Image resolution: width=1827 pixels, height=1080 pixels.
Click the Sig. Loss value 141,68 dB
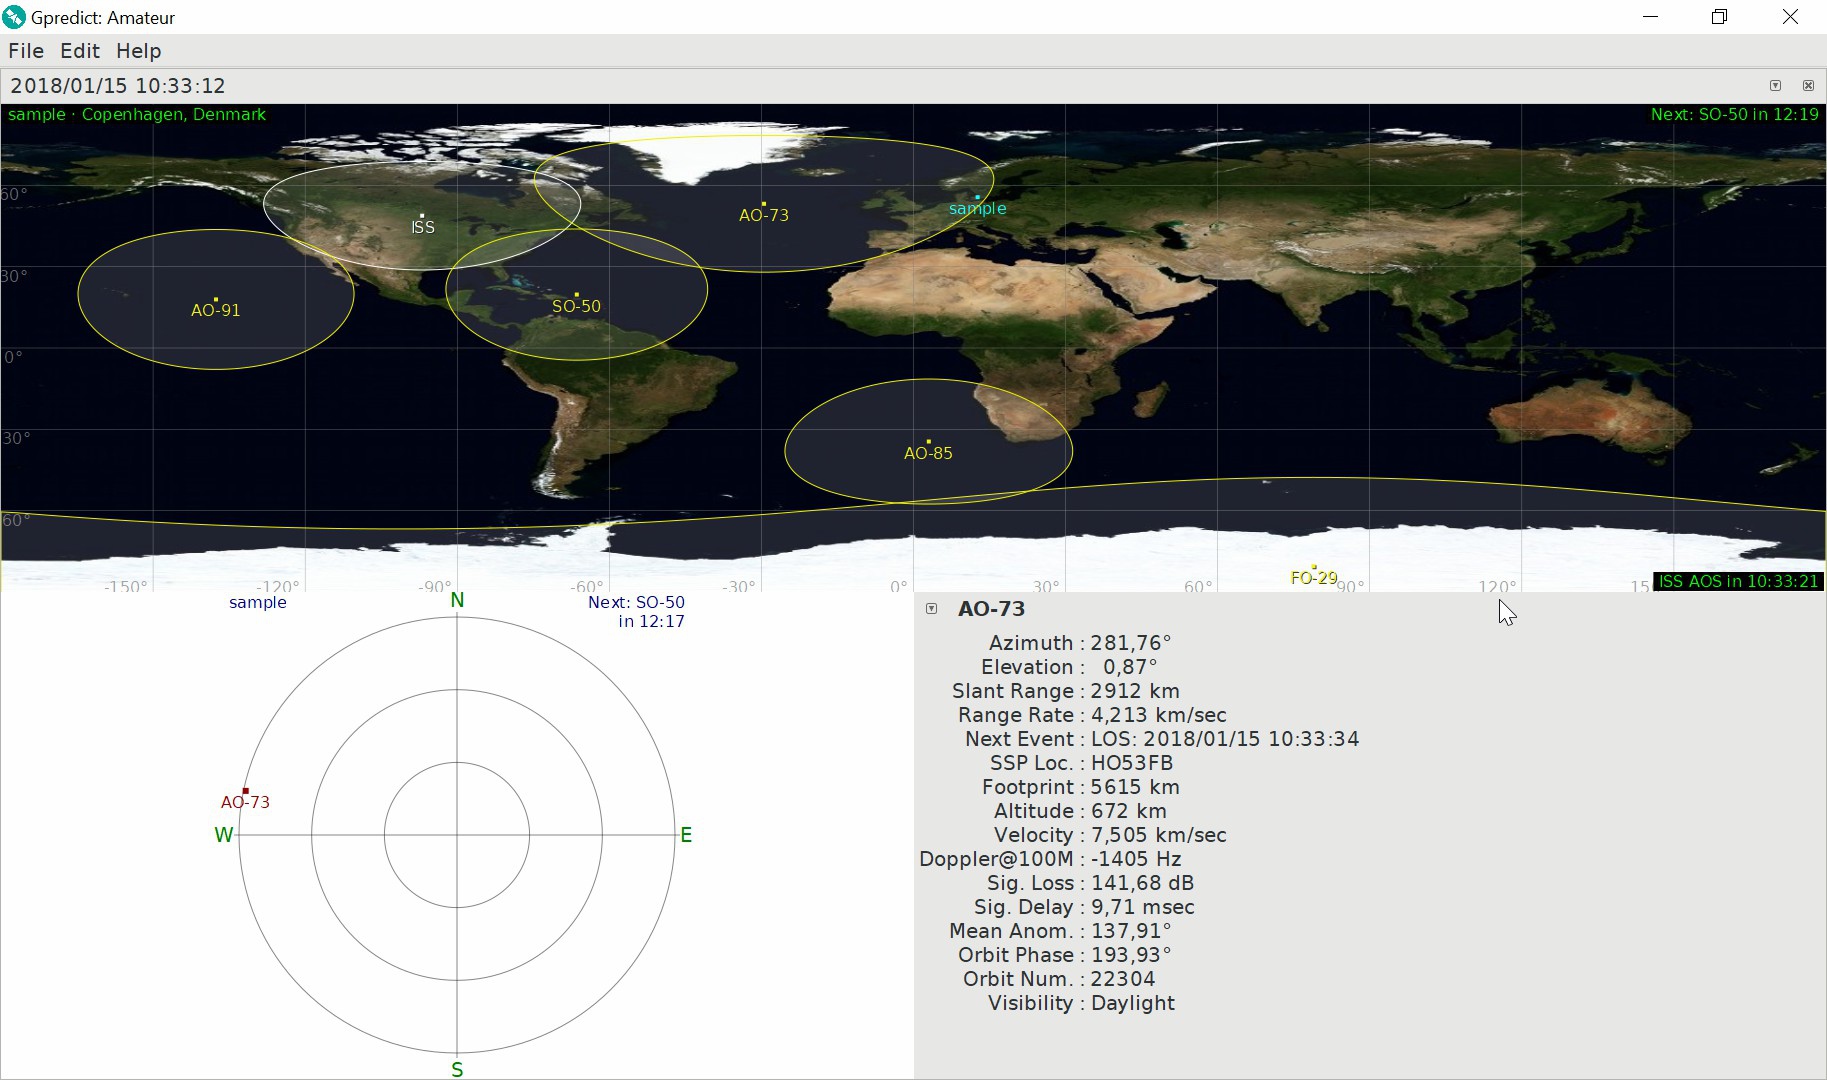tap(1142, 883)
